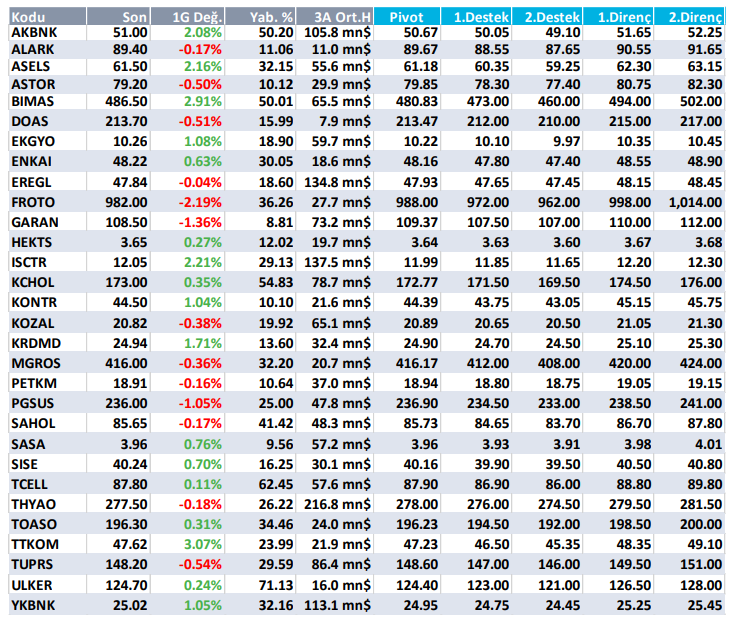This screenshot has height=618, width=741.
Task: Select the GARAN stock code row
Action: (x=34, y=222)
